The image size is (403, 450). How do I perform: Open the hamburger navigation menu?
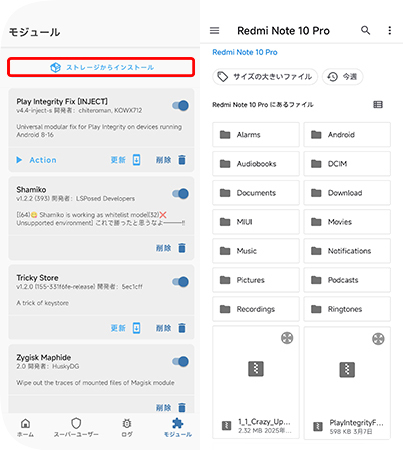coord(215,31)
